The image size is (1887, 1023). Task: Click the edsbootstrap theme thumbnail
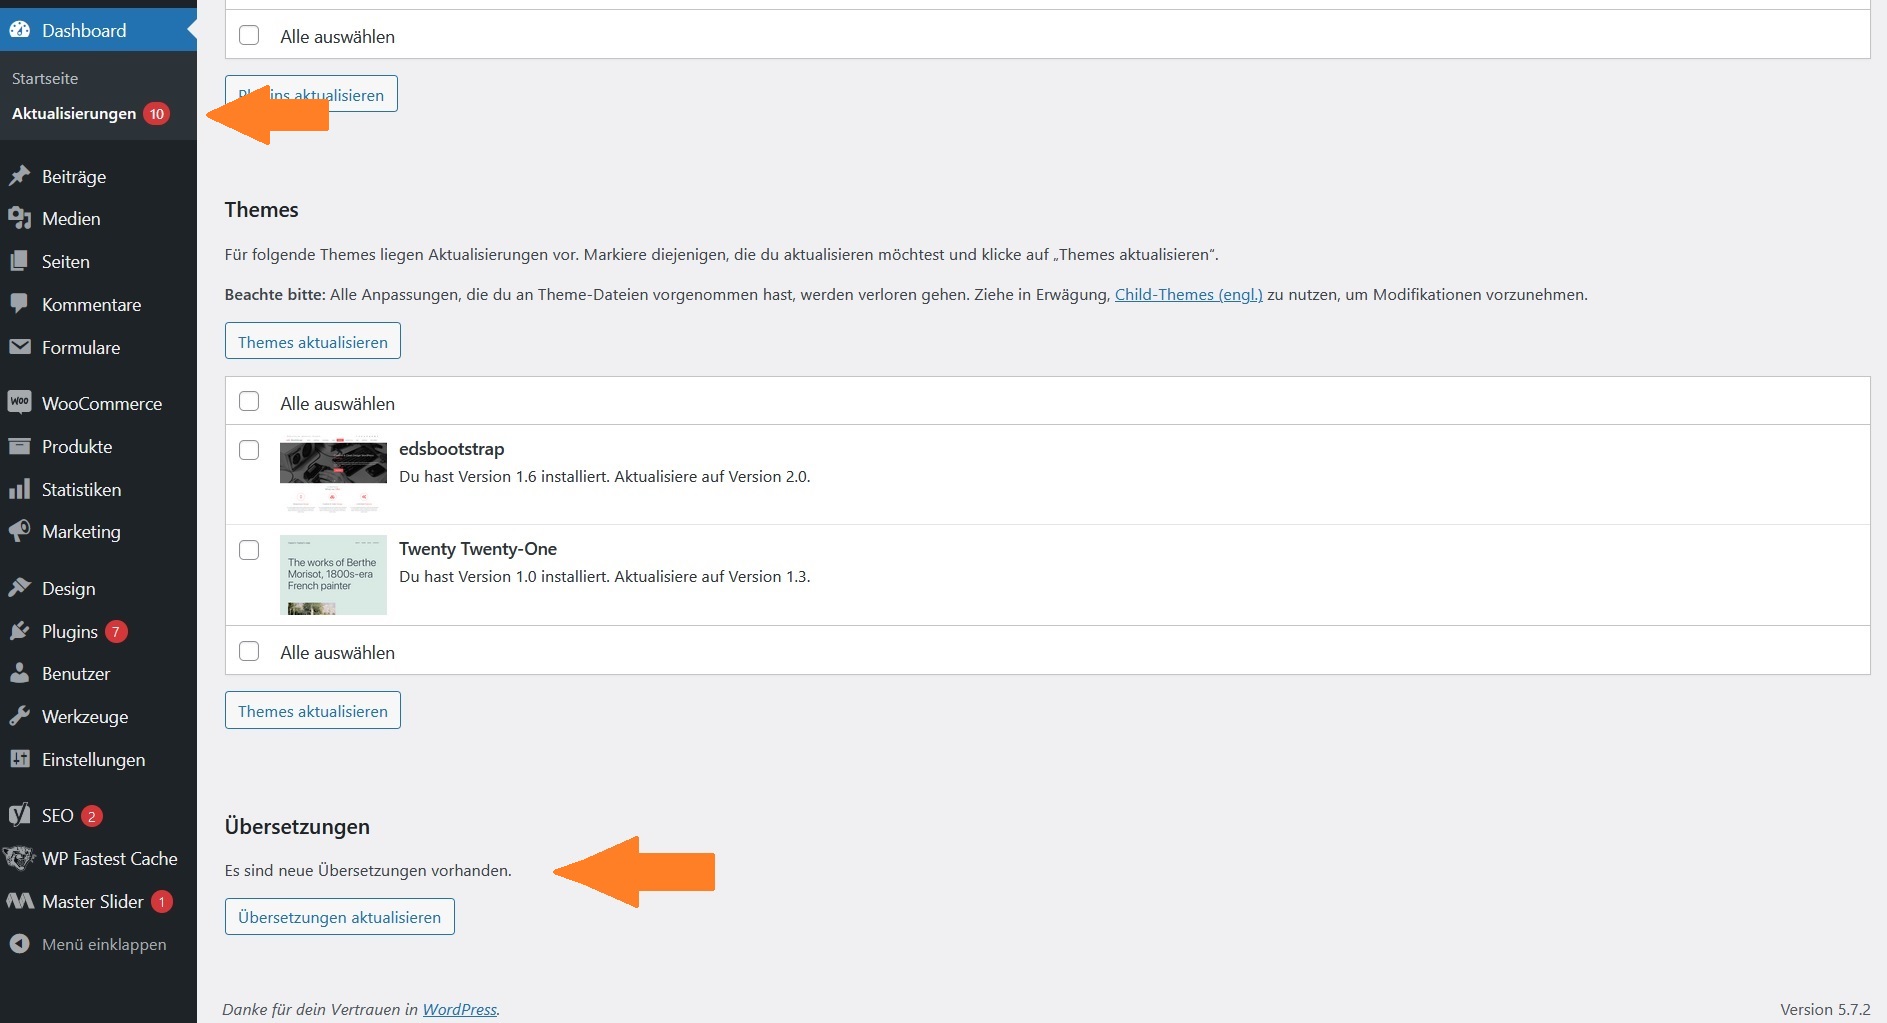pos(333,474)
